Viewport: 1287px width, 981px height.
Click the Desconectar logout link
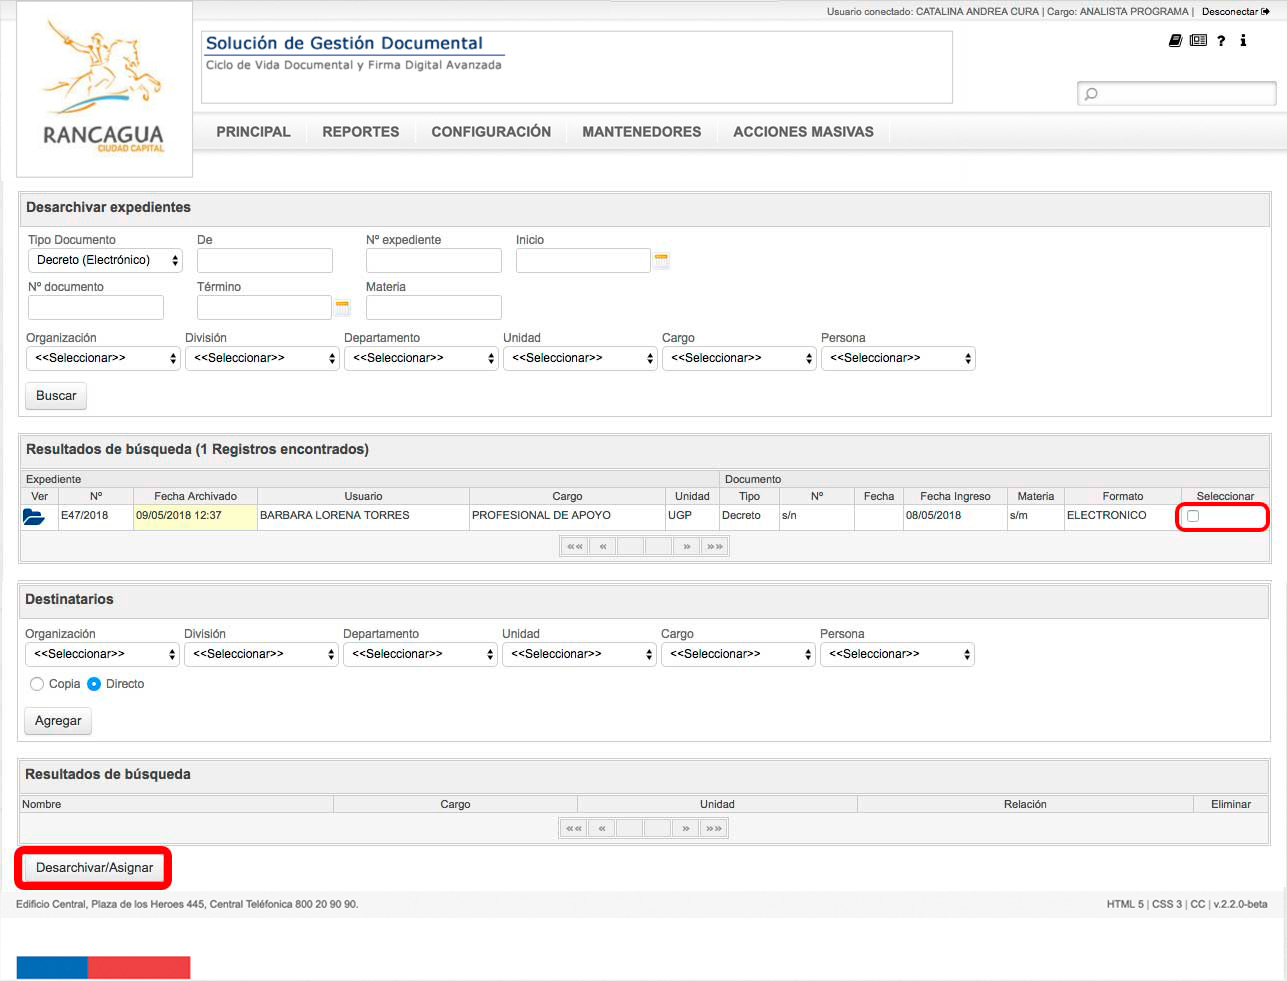click(1235, 12)
